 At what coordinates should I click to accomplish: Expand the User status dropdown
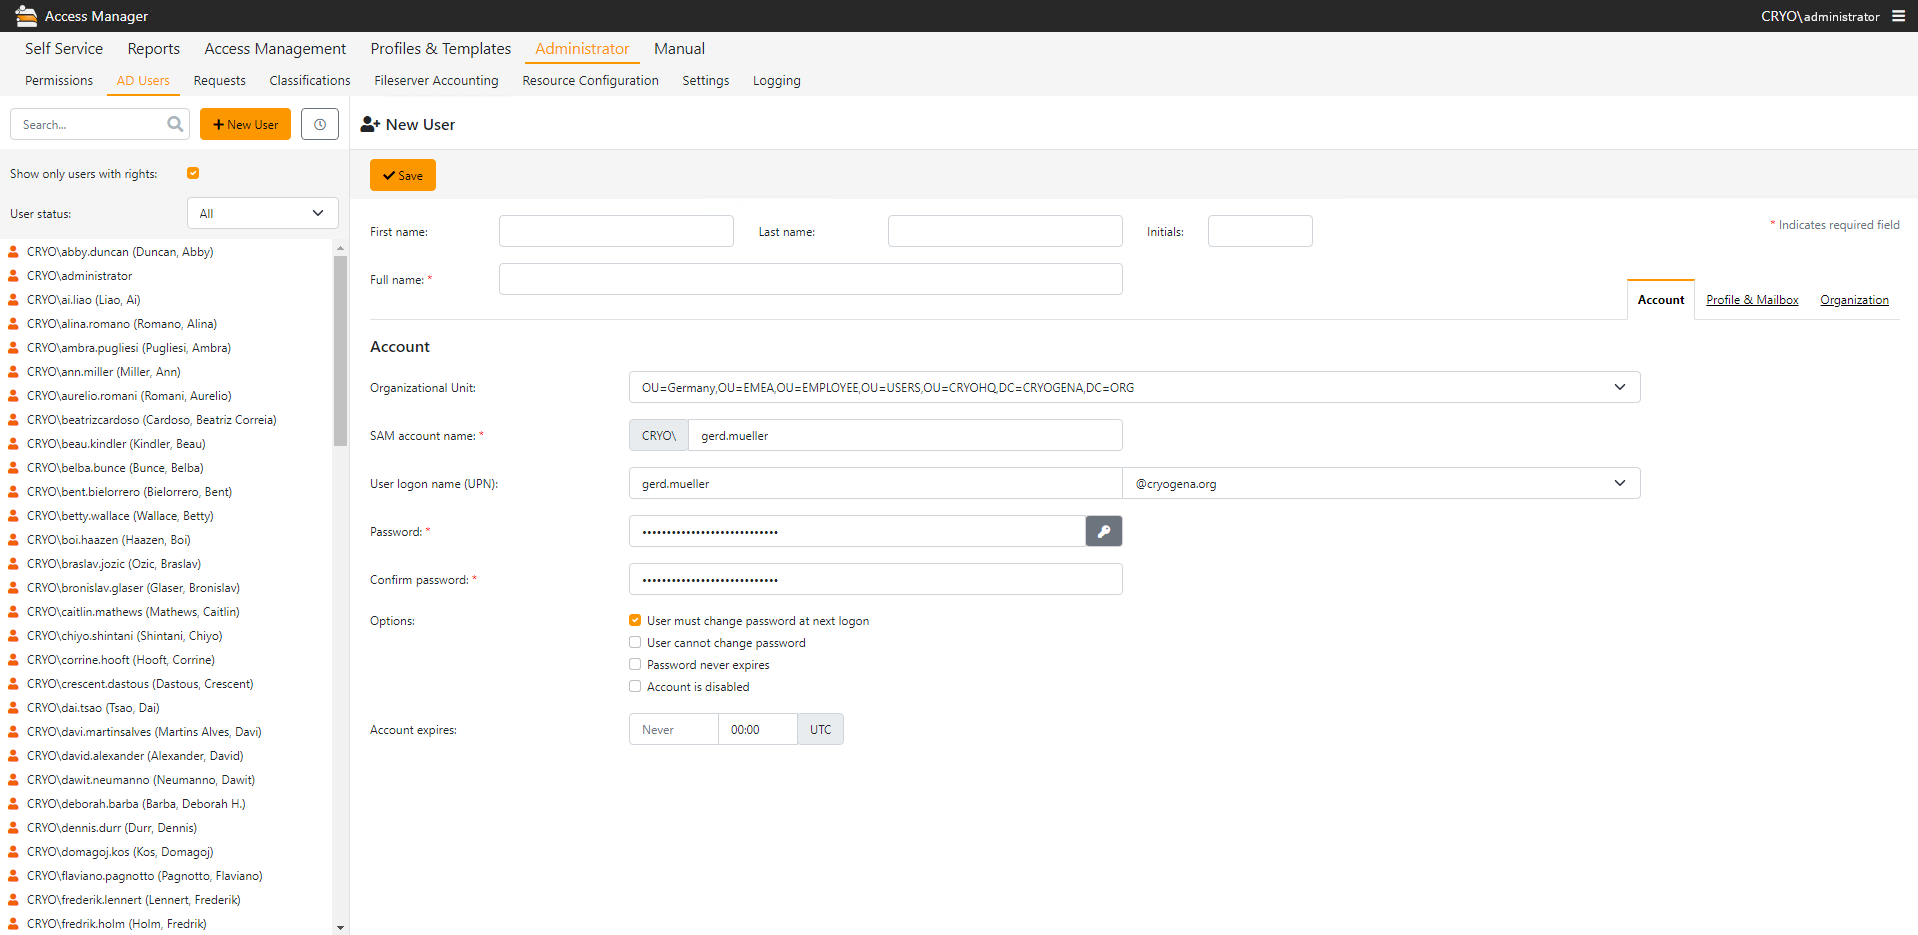[x=262, y=213]
